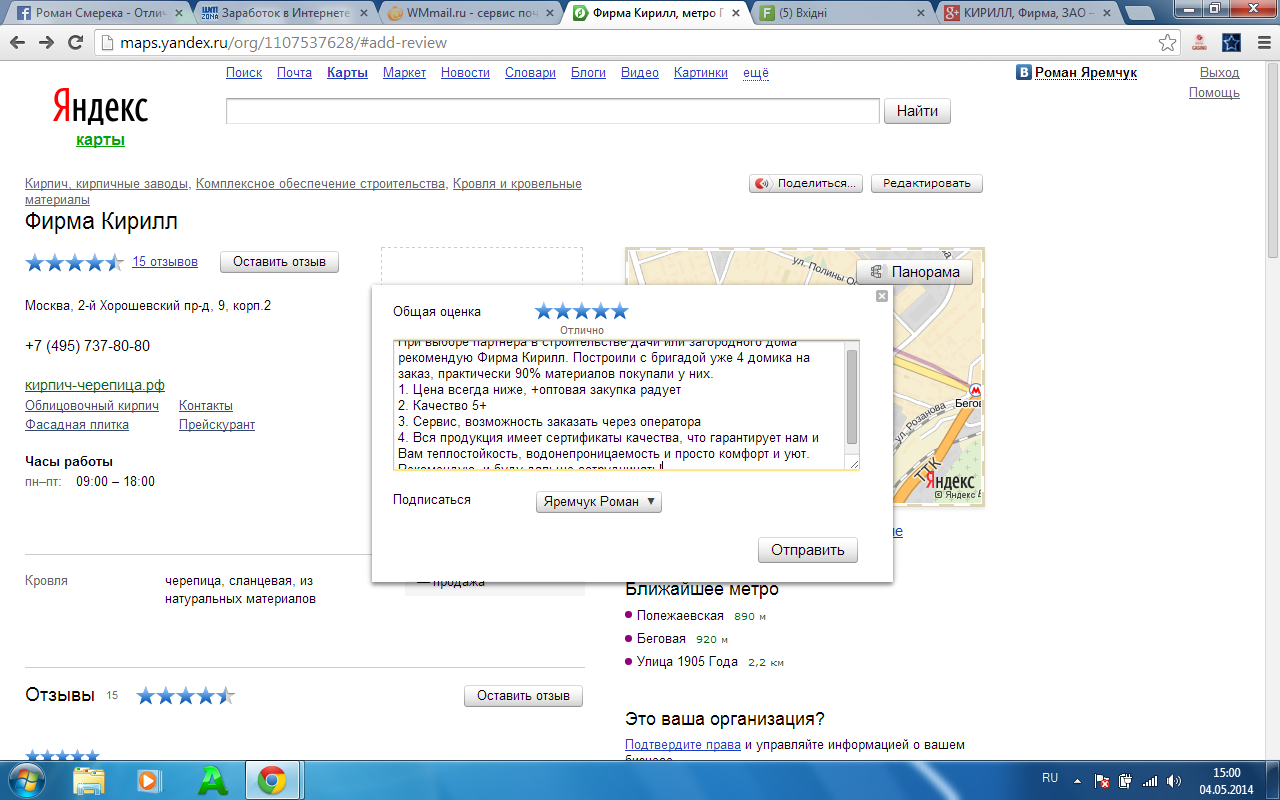Set the overall rating to five stars
The width and height of the screenshot is (1280, 800).
(x=620, y=311)
